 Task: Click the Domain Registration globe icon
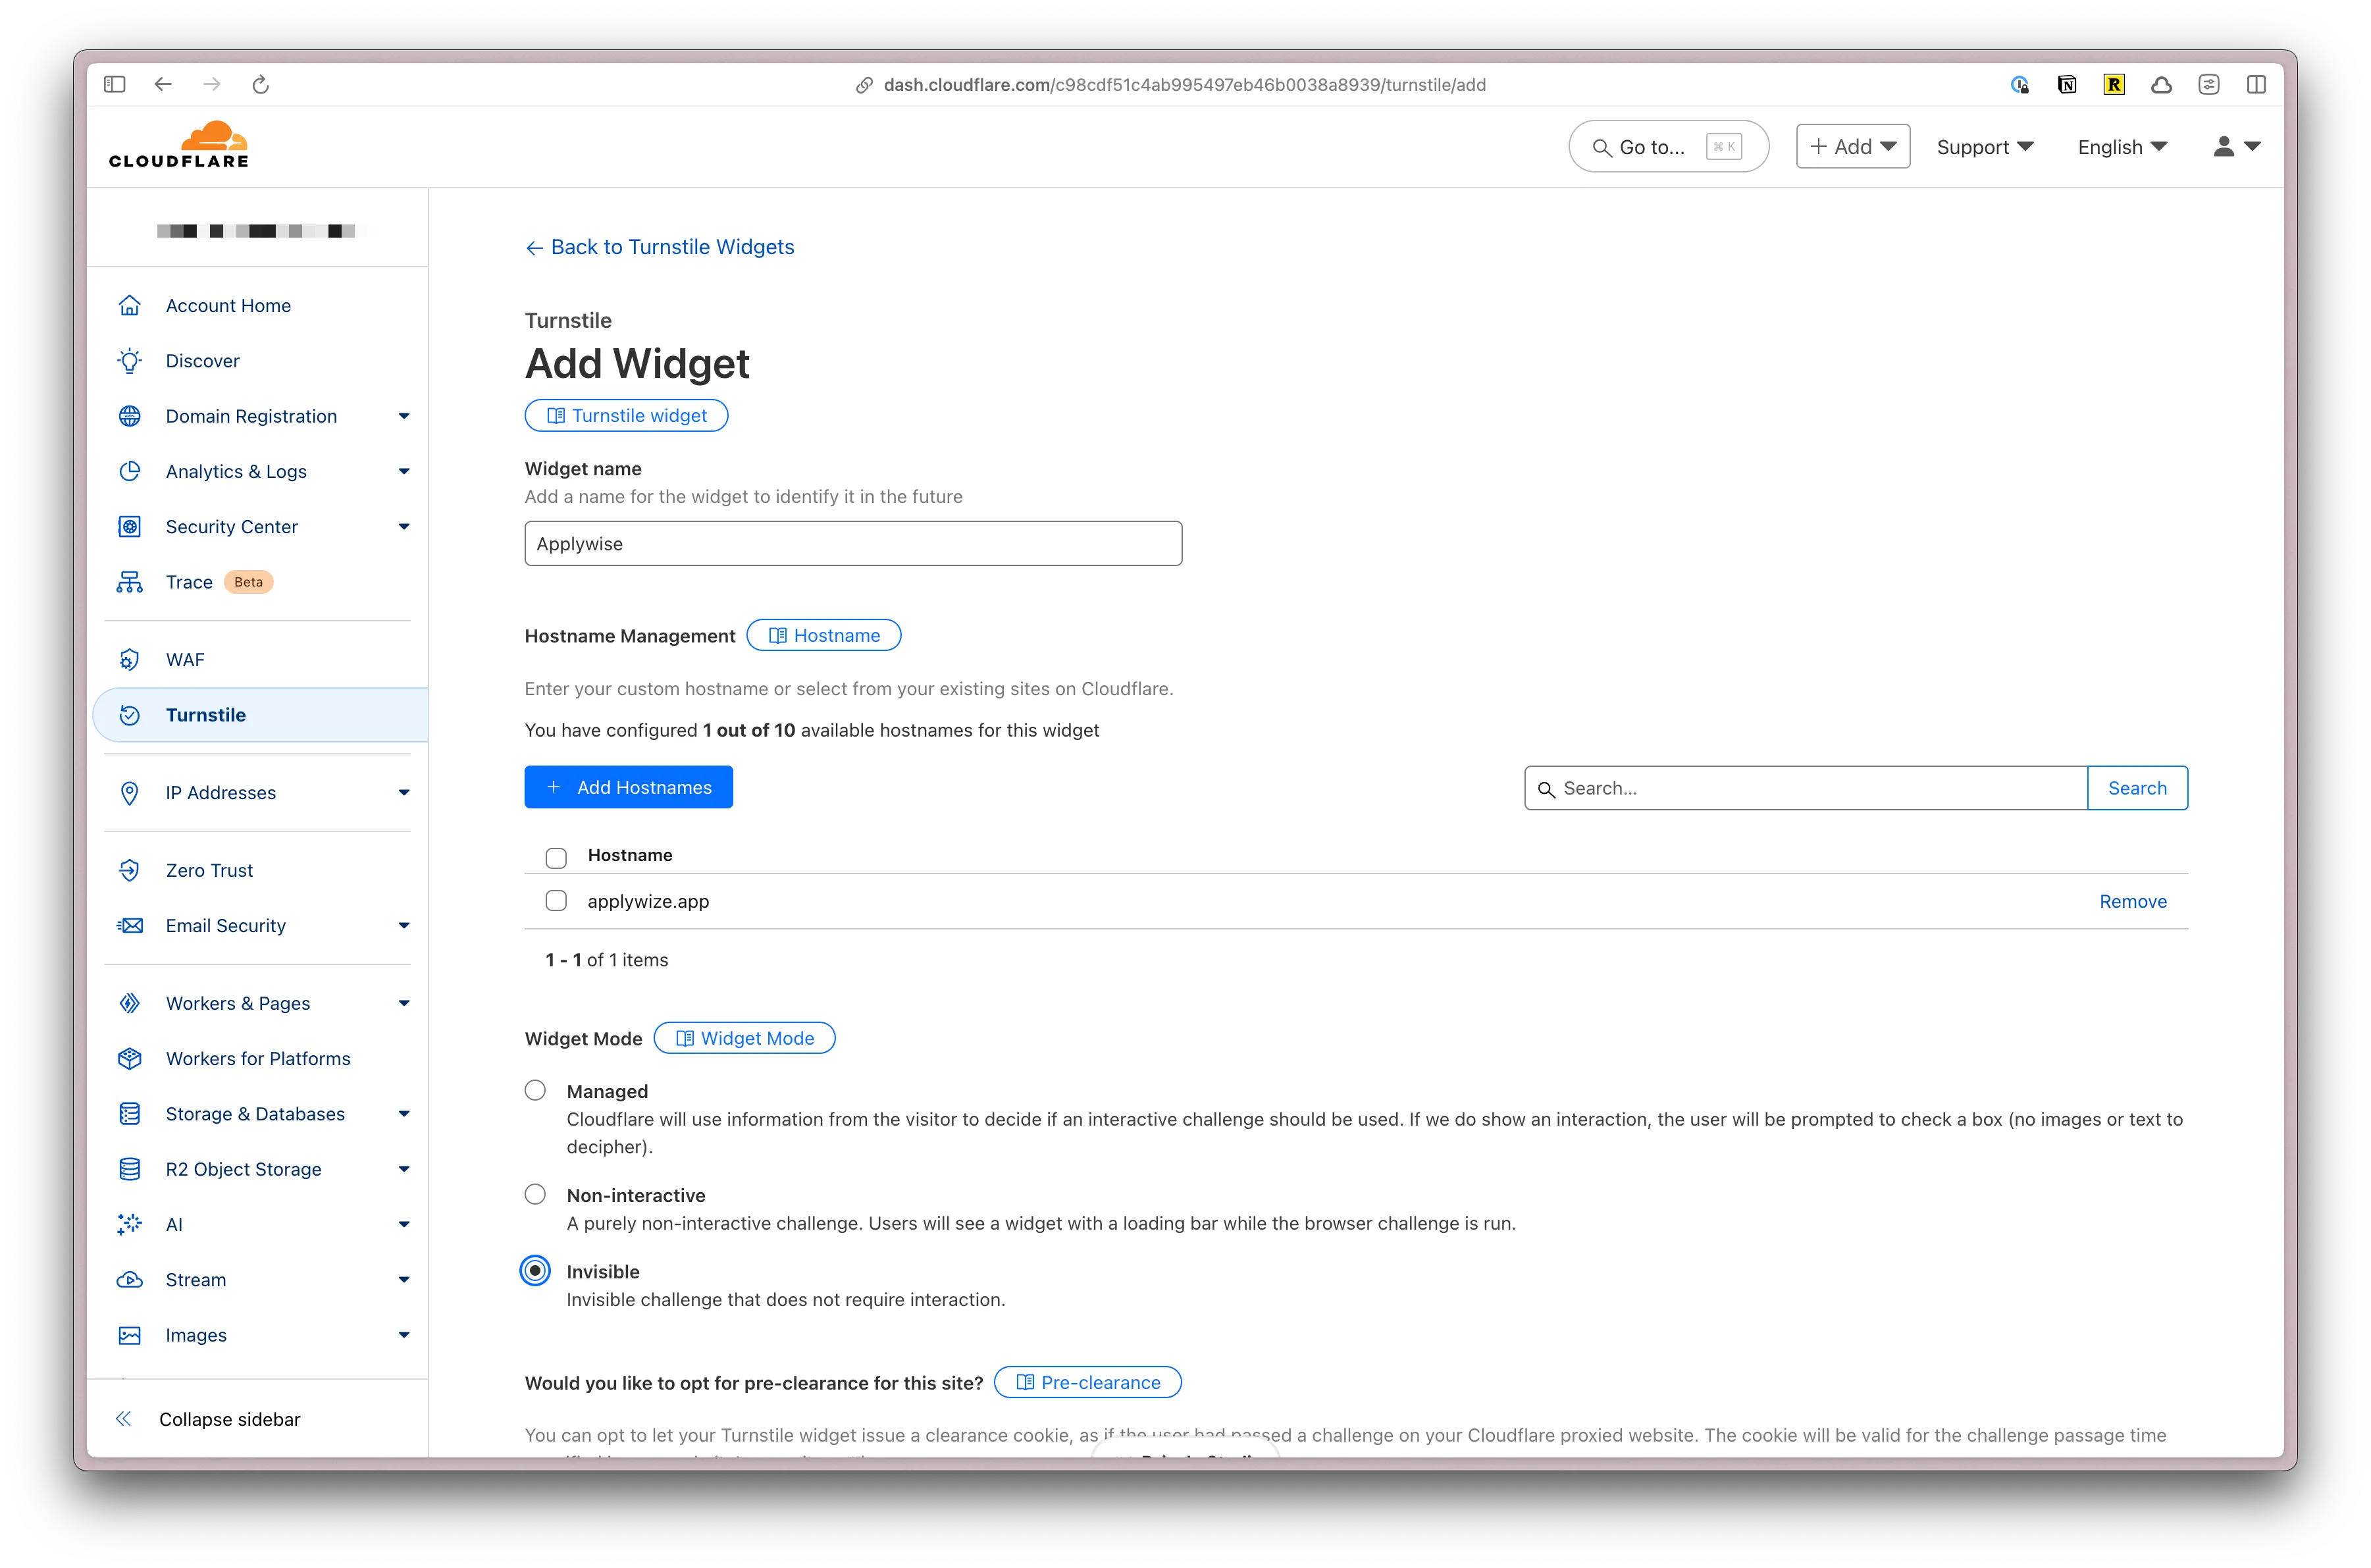(130, 416)
